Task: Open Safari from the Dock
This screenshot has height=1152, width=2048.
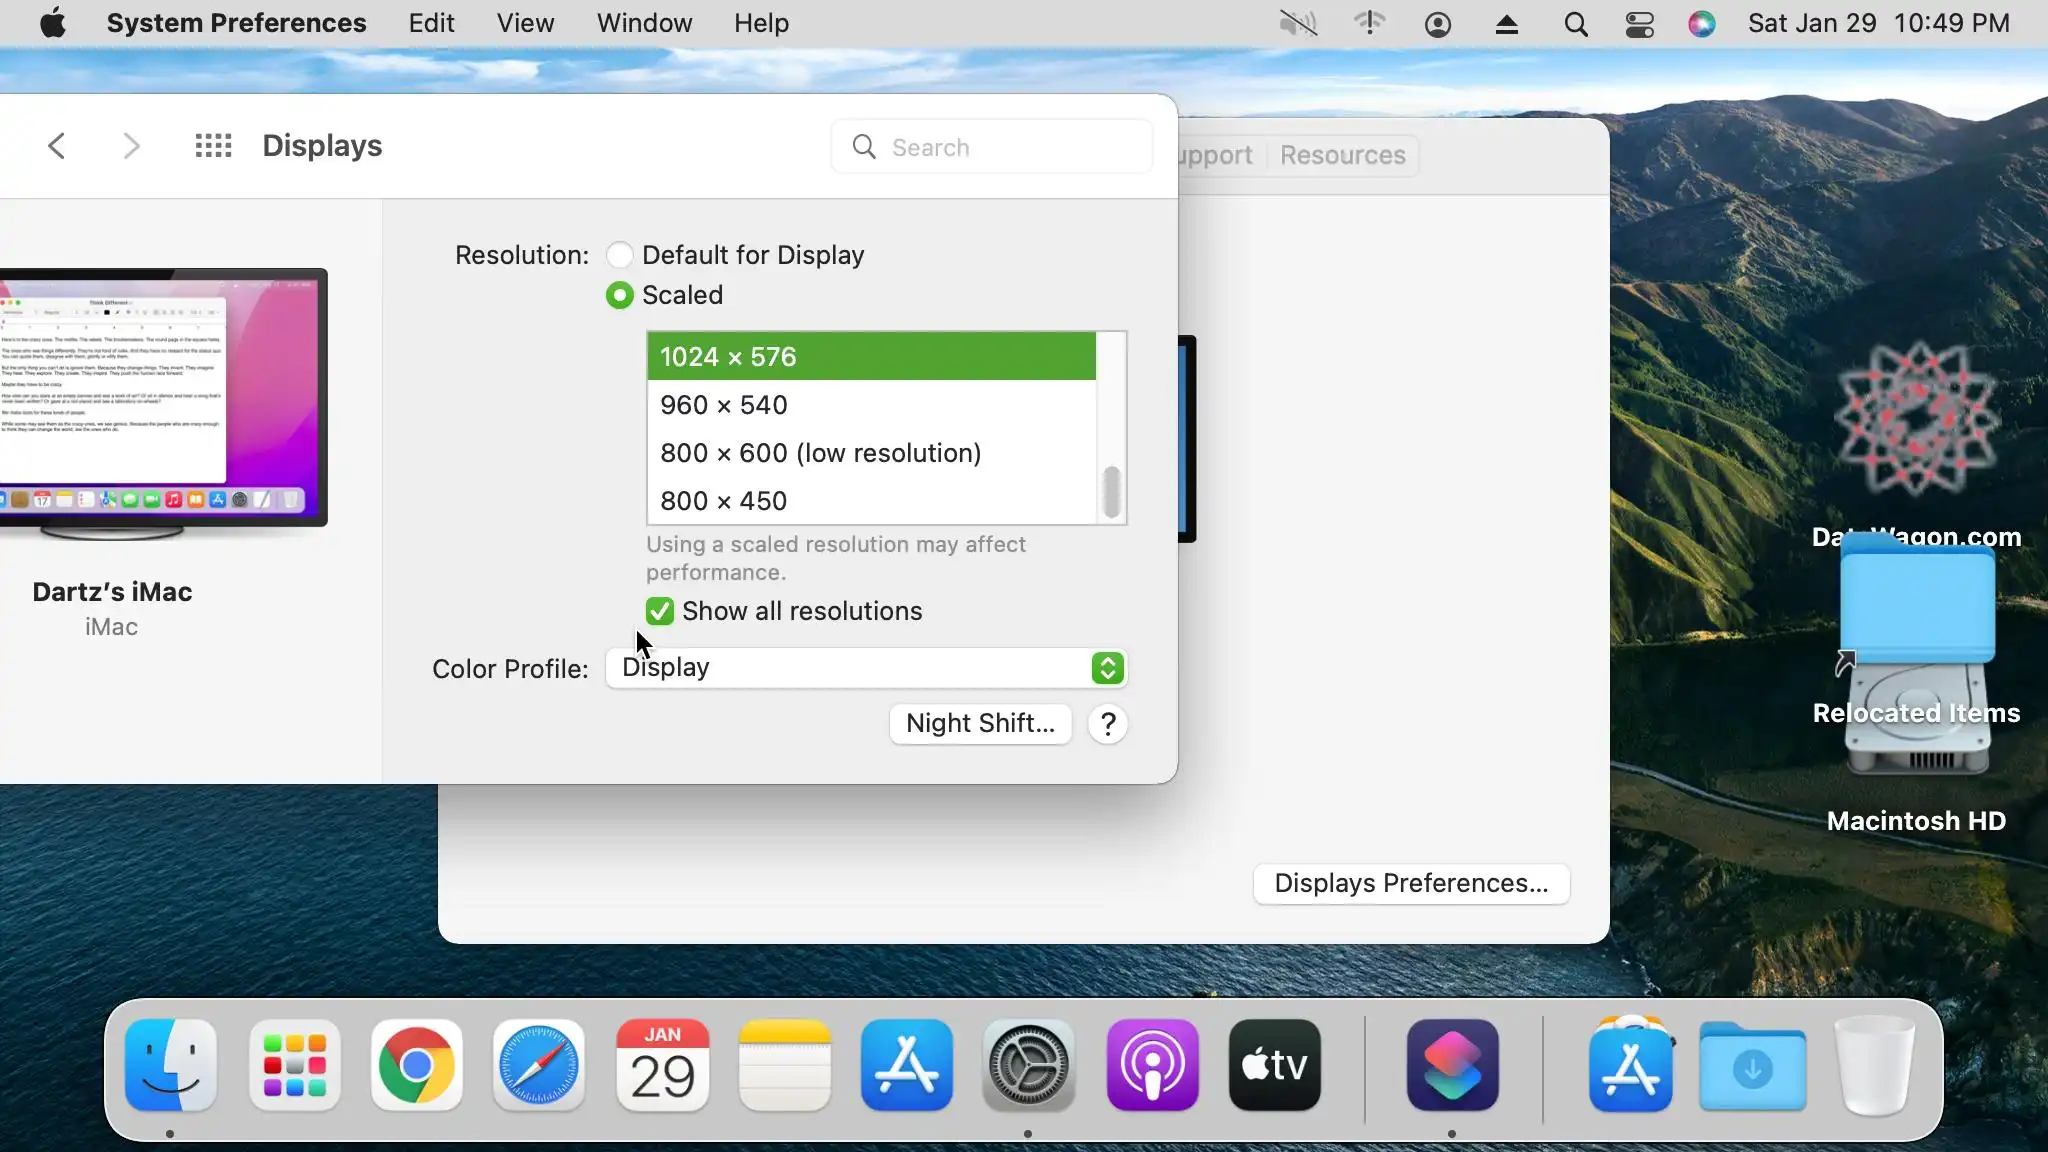Action: [539, 1065]
